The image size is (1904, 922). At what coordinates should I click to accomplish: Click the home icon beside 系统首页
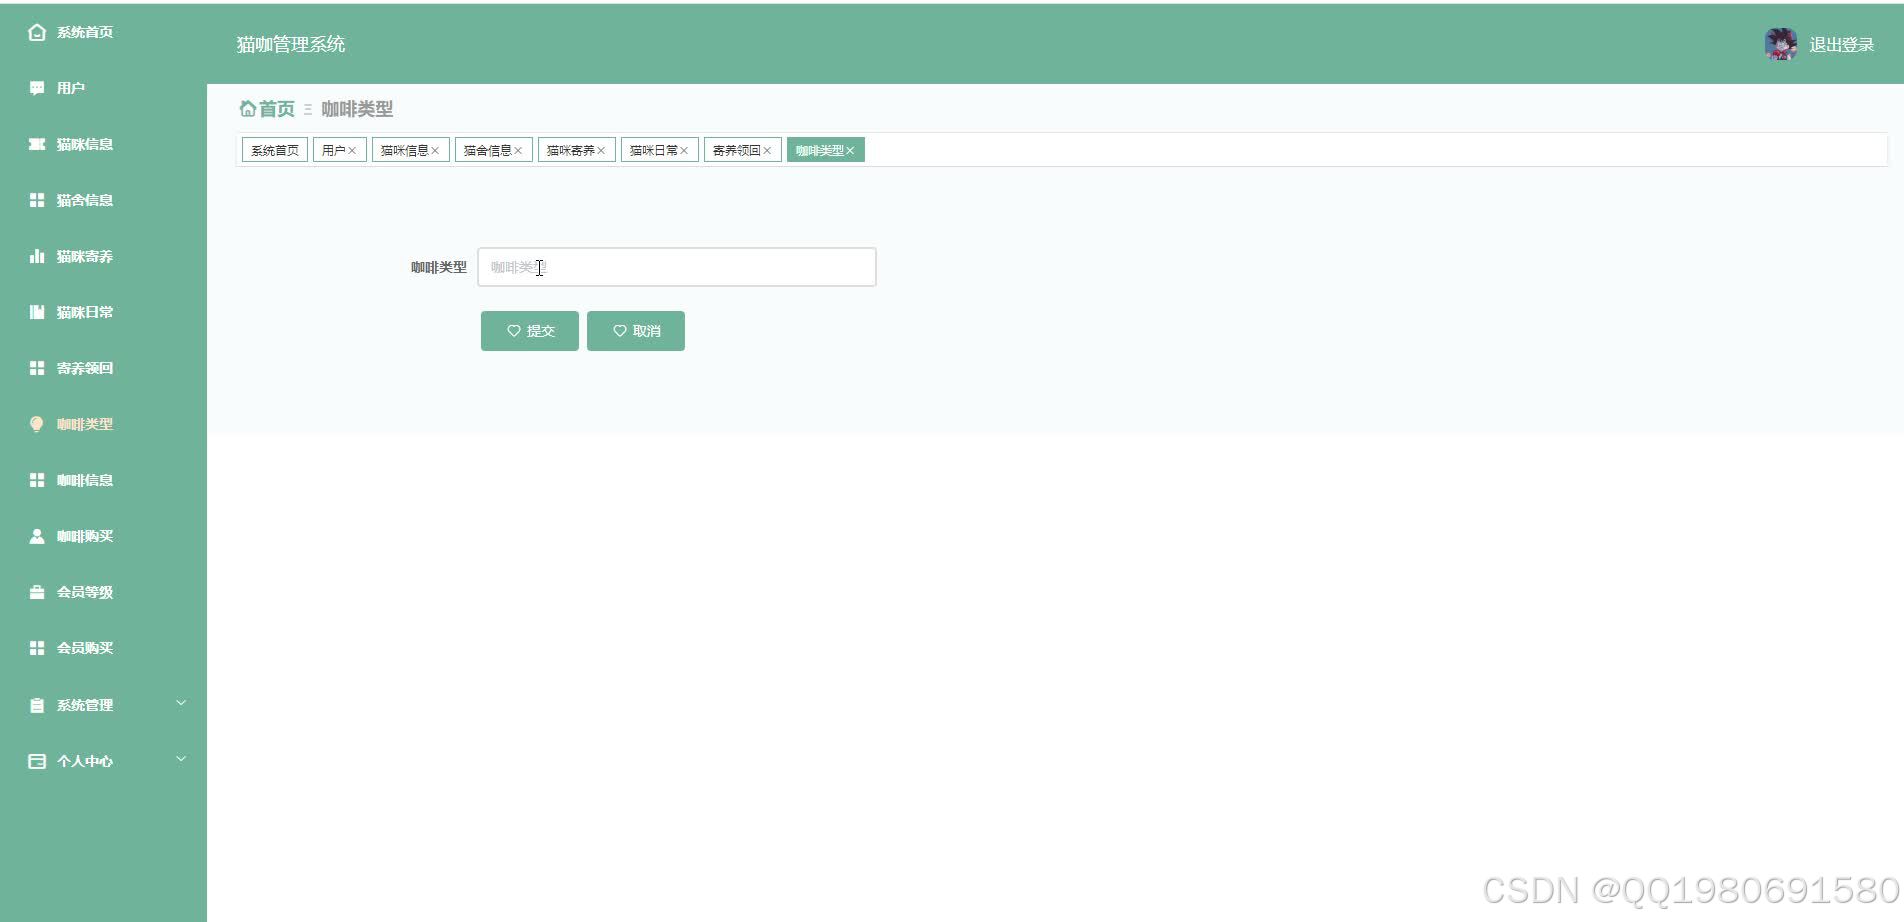[x=37, y=32]
